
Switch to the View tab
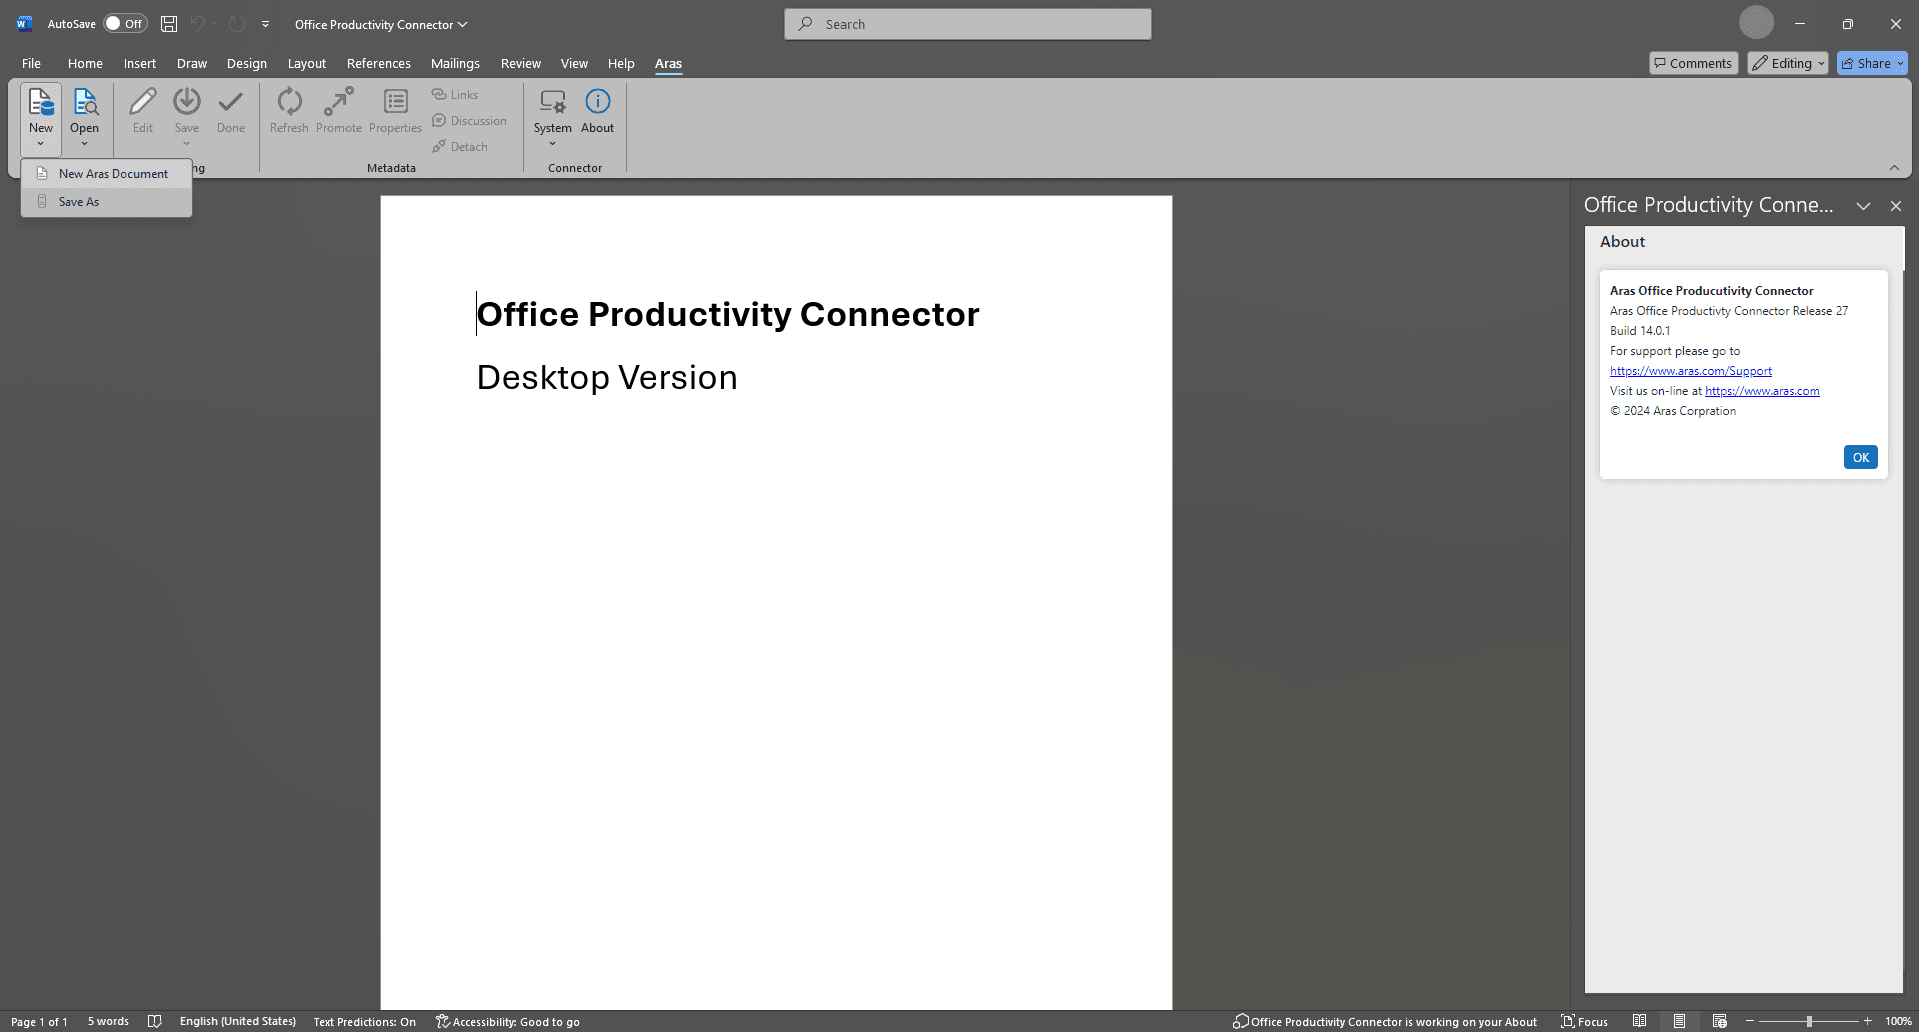(574, 63)
